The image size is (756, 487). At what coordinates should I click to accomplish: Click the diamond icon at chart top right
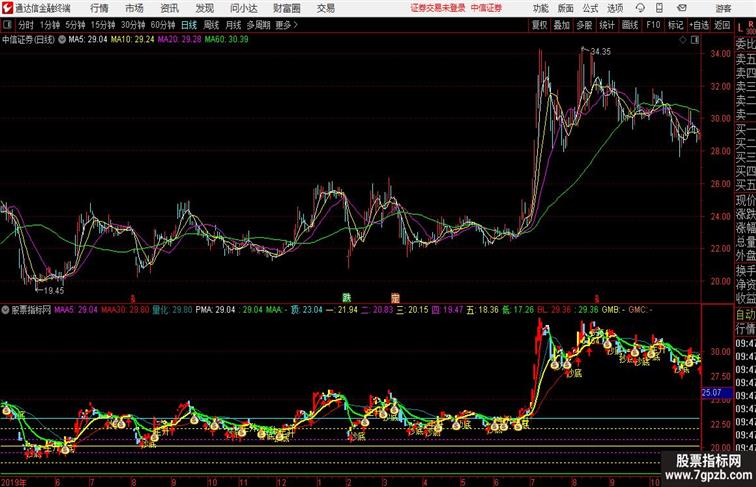pyautogui.click(x=683, y=40)
